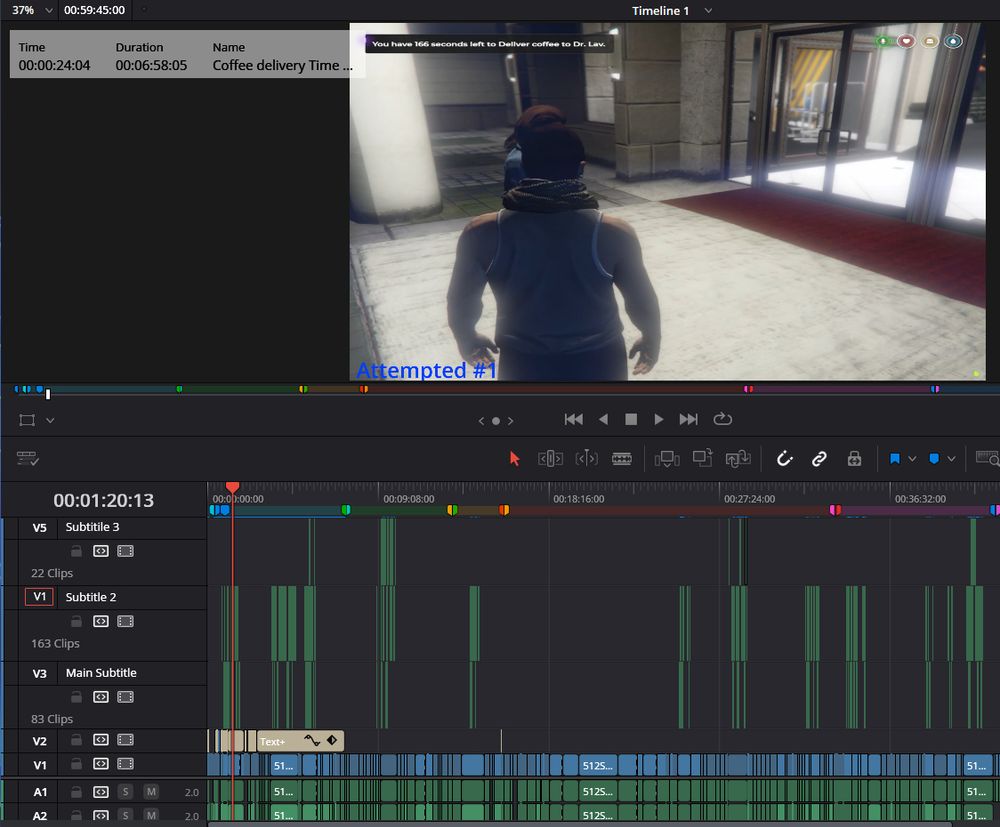Toggle Position Lock icon
This screenshot has height=827, width=1000.
854,458
